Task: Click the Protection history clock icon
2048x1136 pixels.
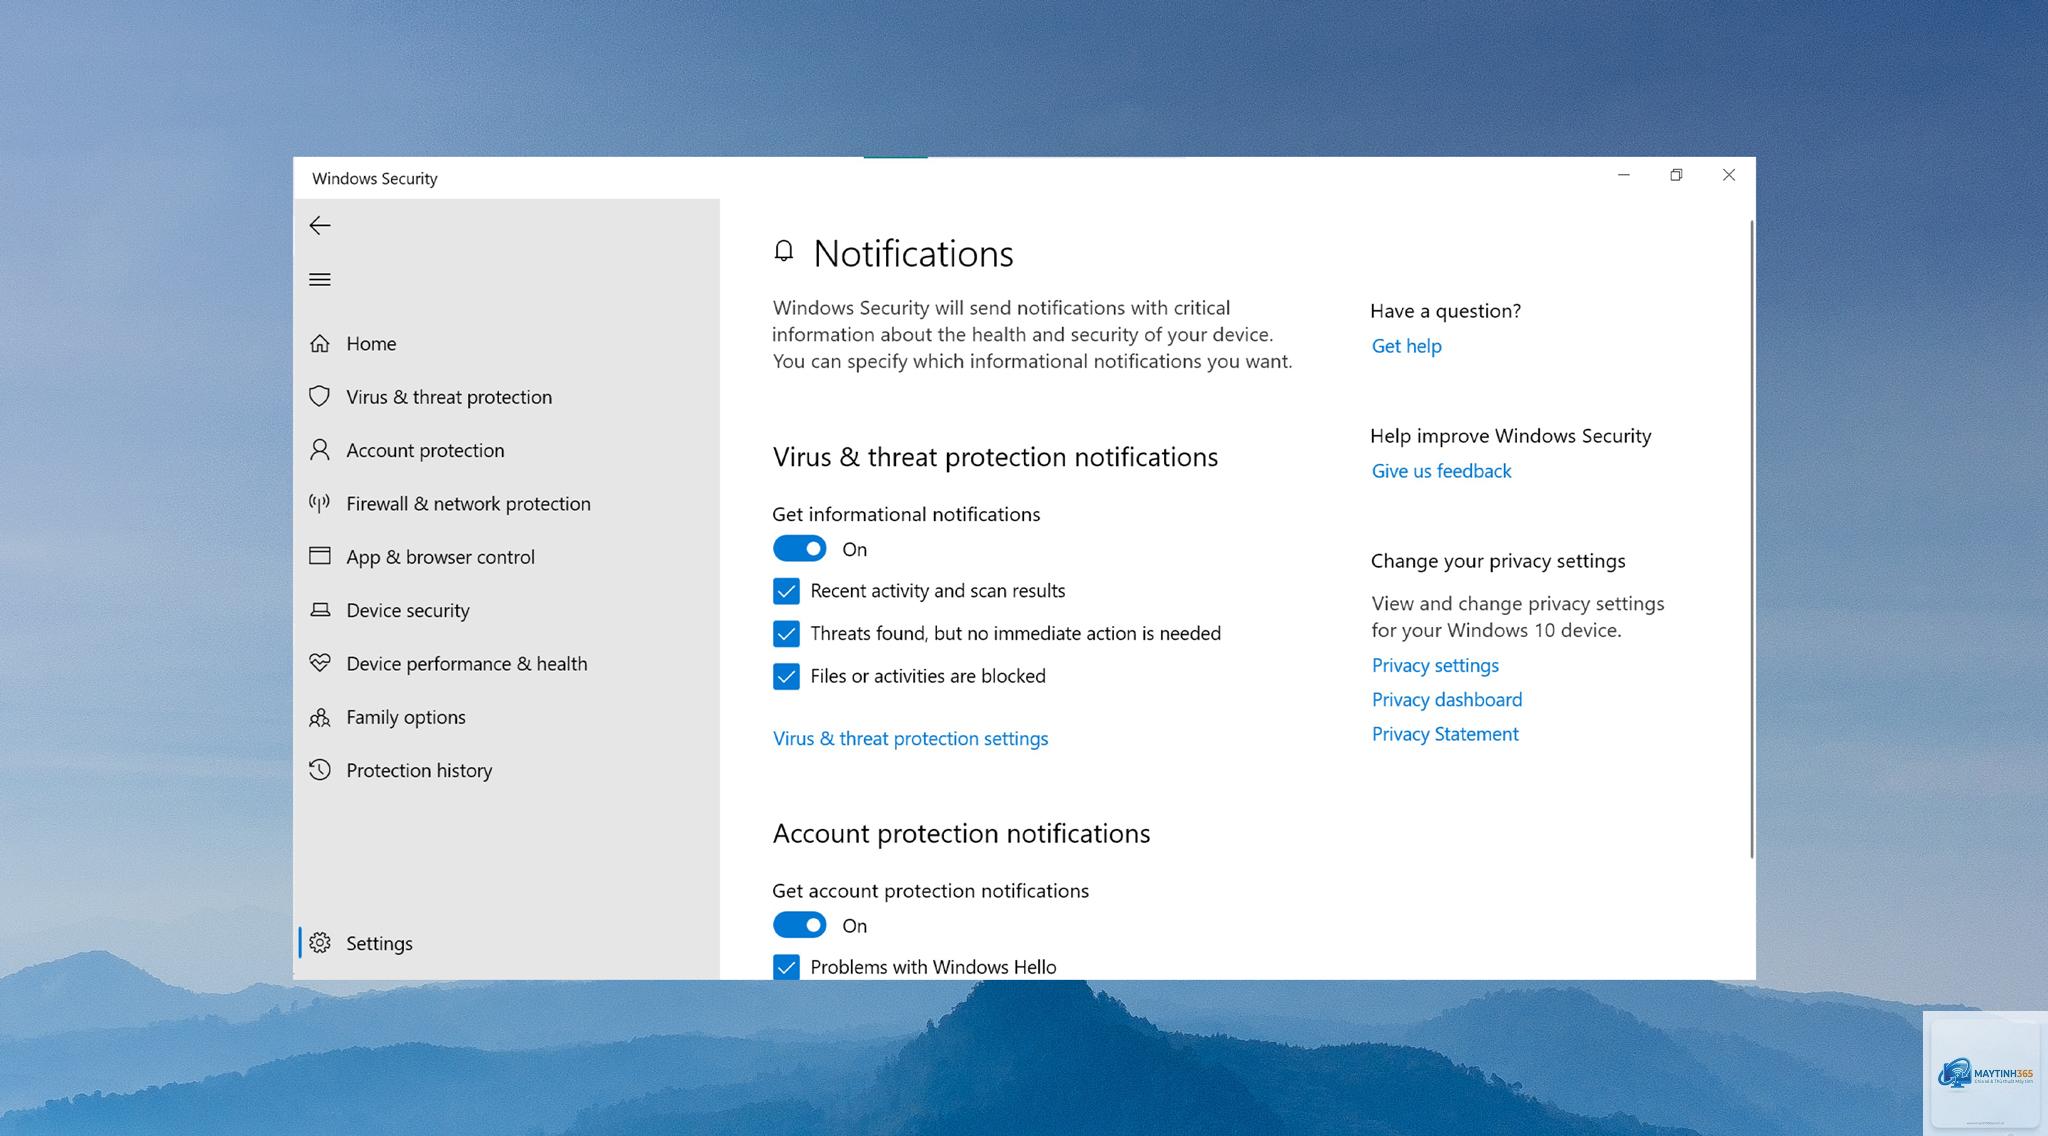Action: pos(320,770)
